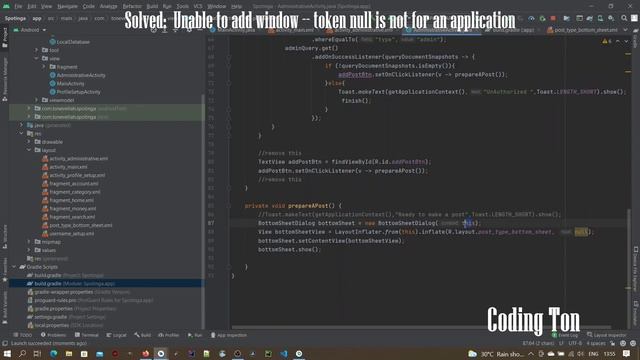Screen dimensions: 640x360
Task: Open the TODO tool window
Action: pos(23,335)
